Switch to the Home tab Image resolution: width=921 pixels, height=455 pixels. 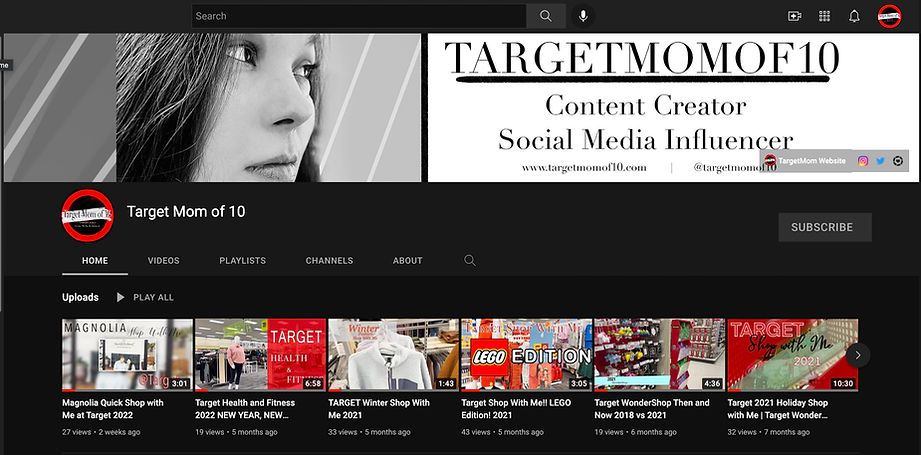click(x=95, y=261)
